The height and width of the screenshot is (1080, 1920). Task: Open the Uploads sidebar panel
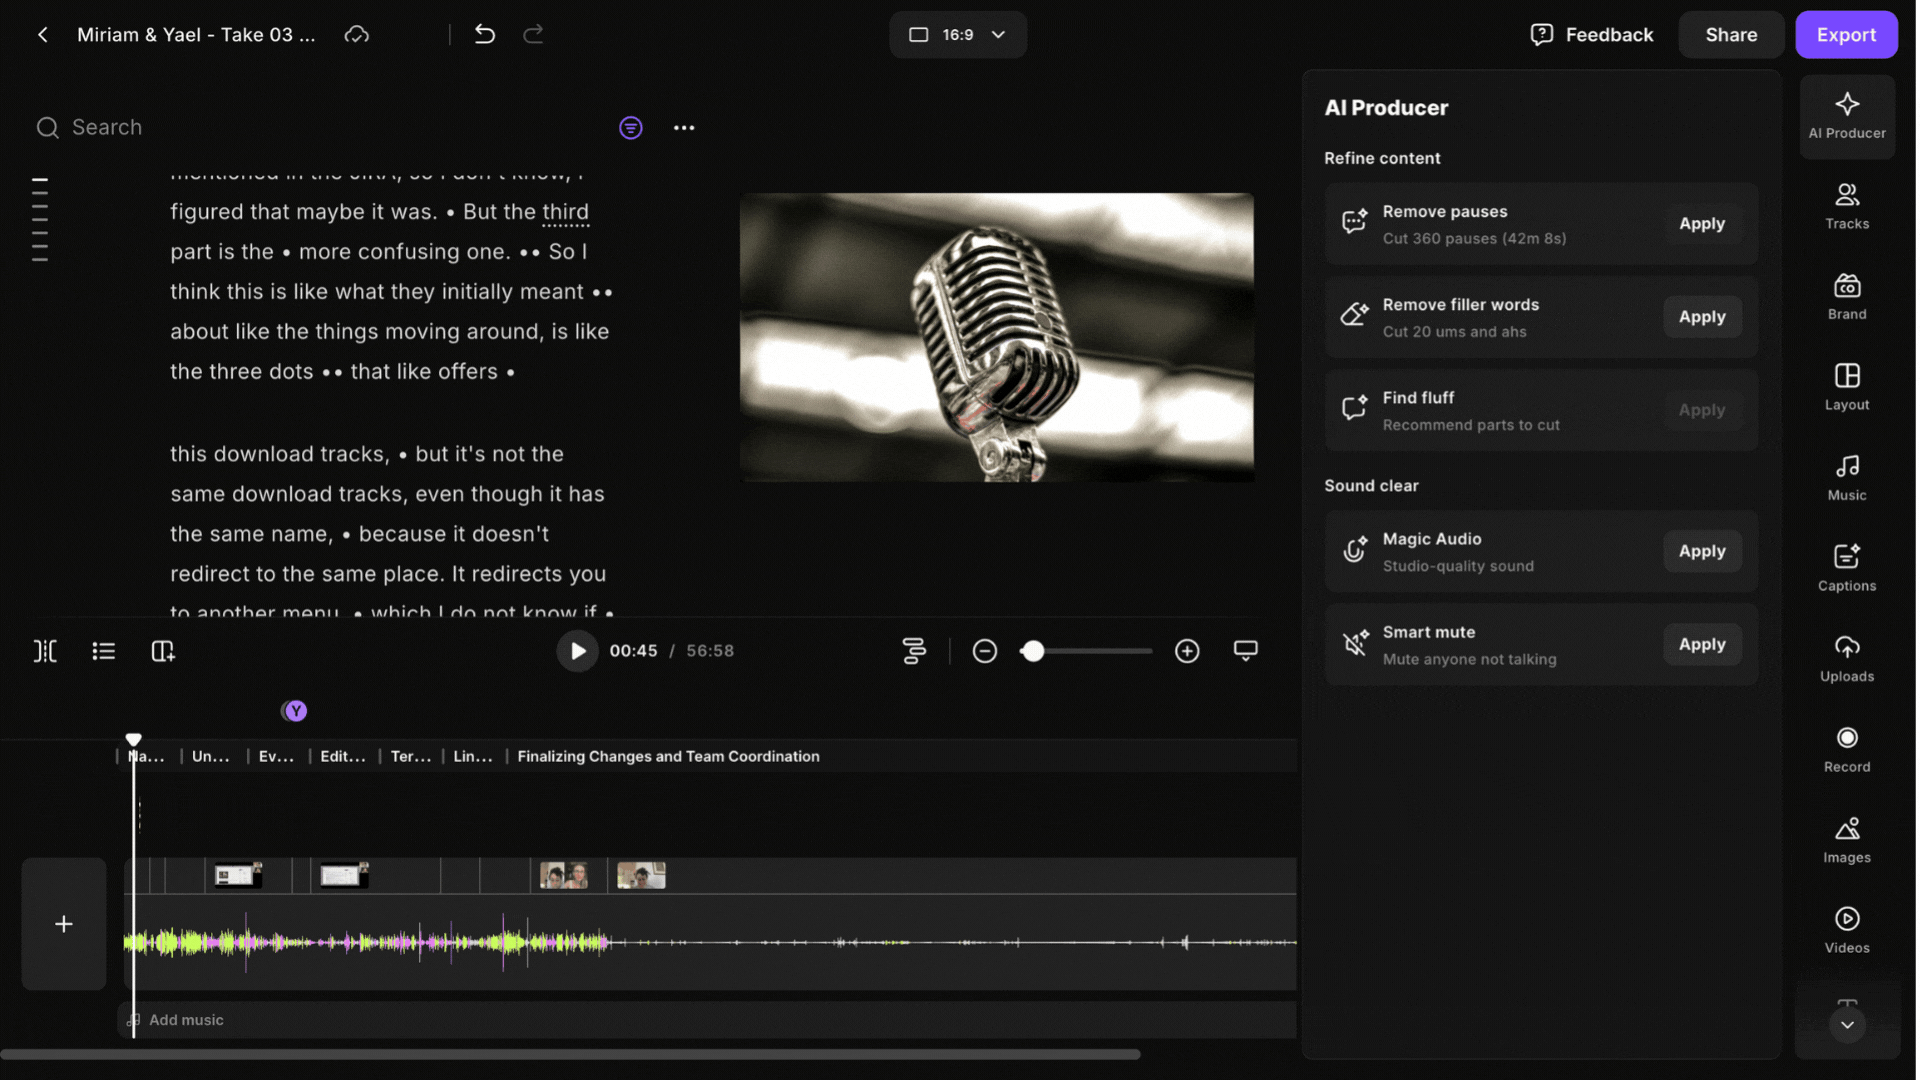(x=1847, y=660)
